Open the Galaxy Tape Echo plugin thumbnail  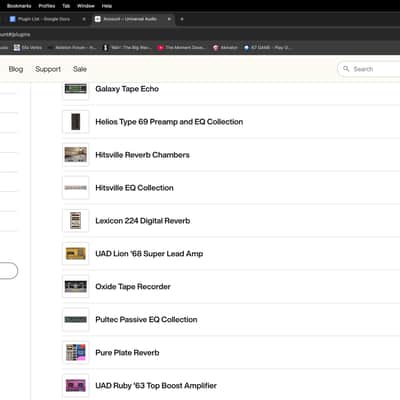tap(76, 89)
